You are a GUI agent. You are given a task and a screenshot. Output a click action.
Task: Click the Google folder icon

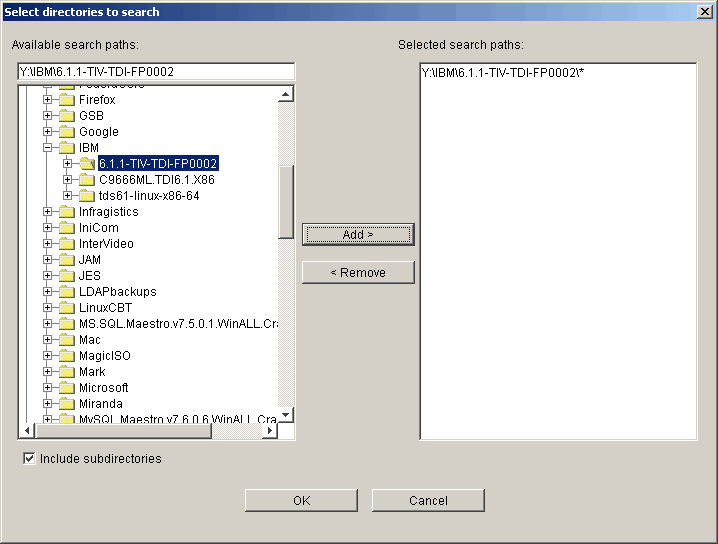[67, 132]
